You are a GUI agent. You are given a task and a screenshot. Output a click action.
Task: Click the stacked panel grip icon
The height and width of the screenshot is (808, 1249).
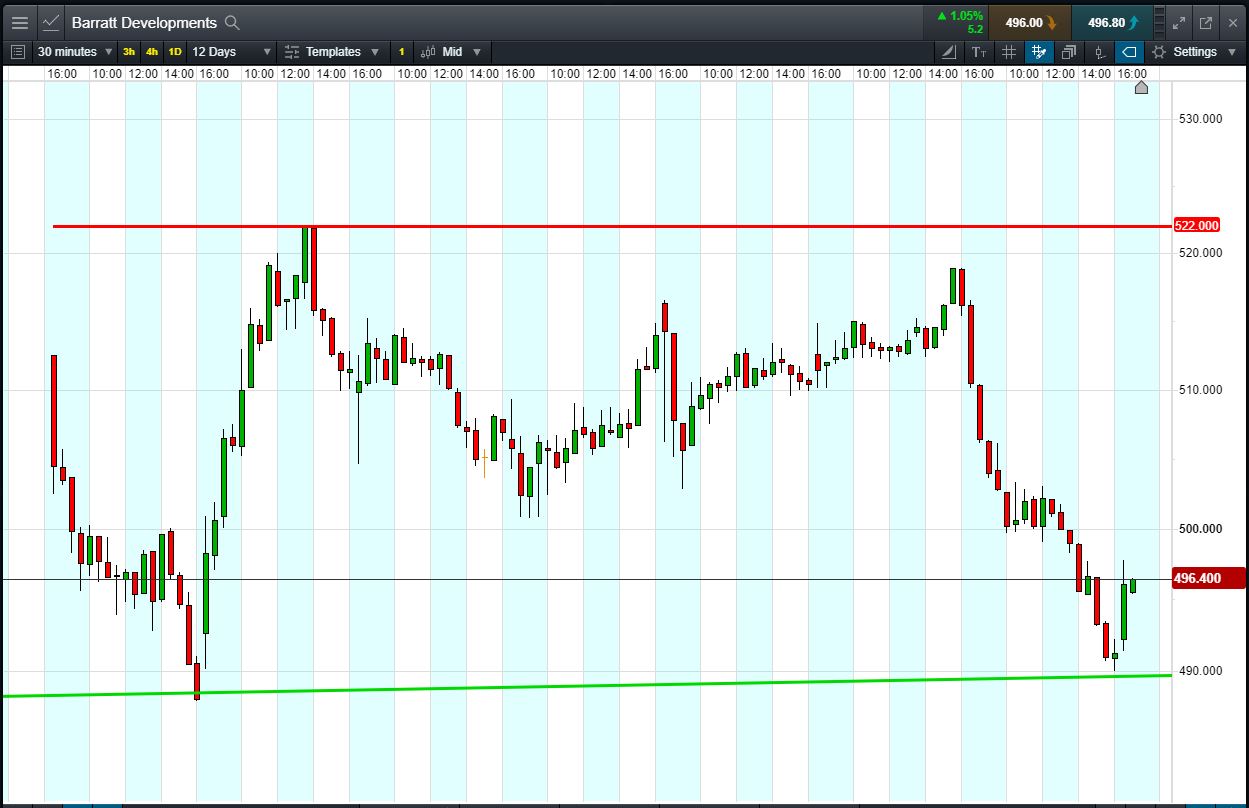point(1159,22)
